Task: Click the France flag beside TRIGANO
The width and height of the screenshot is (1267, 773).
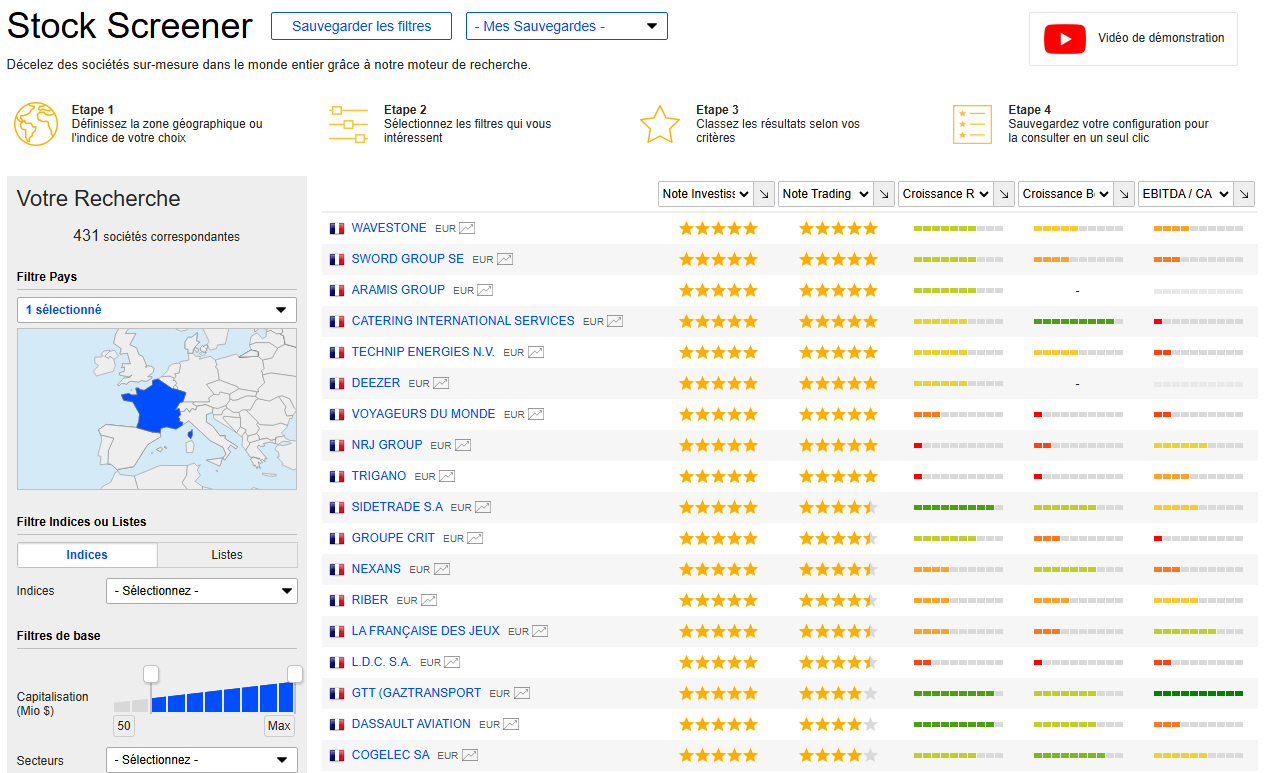Action: pos(337,477)
